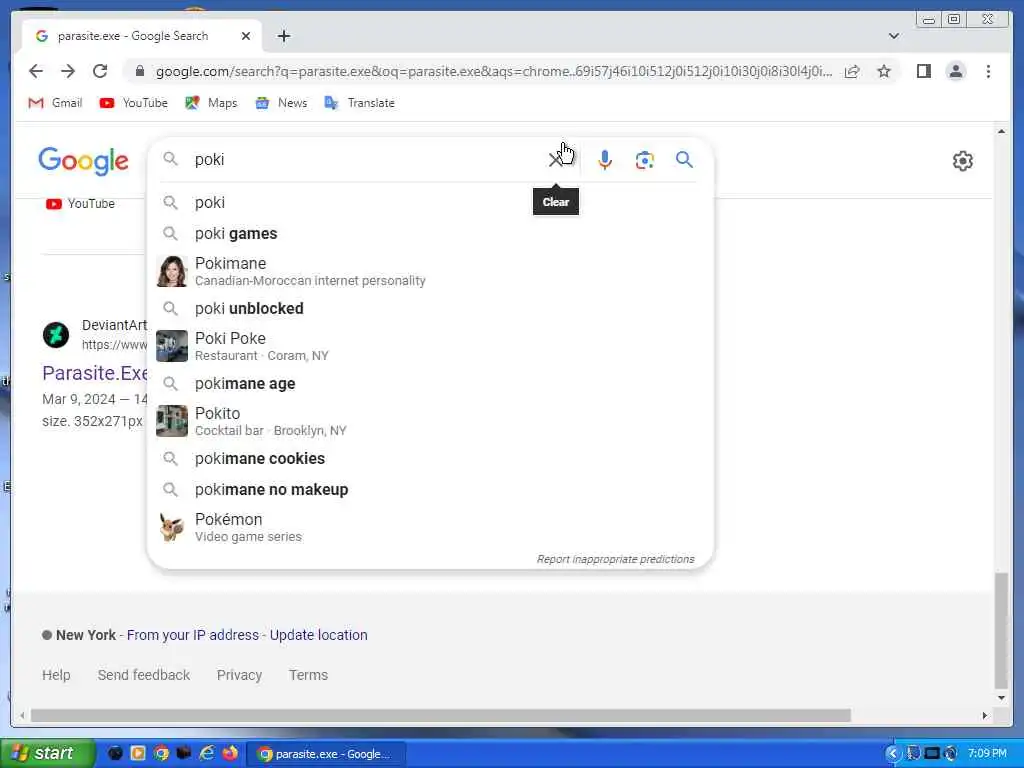Select the Pokito cocktail bar suggestion
Viewport: 1024px width, 768px height.
431,421
